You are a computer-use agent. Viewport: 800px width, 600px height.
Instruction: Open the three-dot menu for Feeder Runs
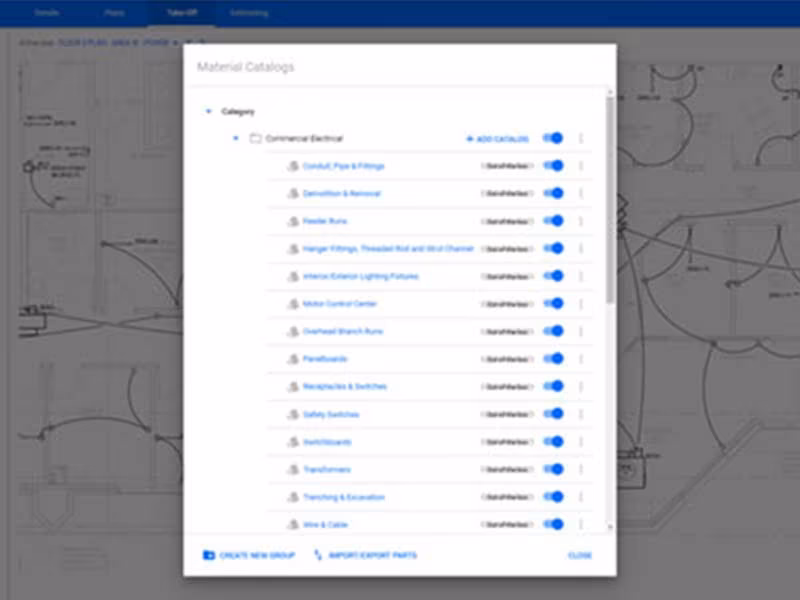point(581,221)
